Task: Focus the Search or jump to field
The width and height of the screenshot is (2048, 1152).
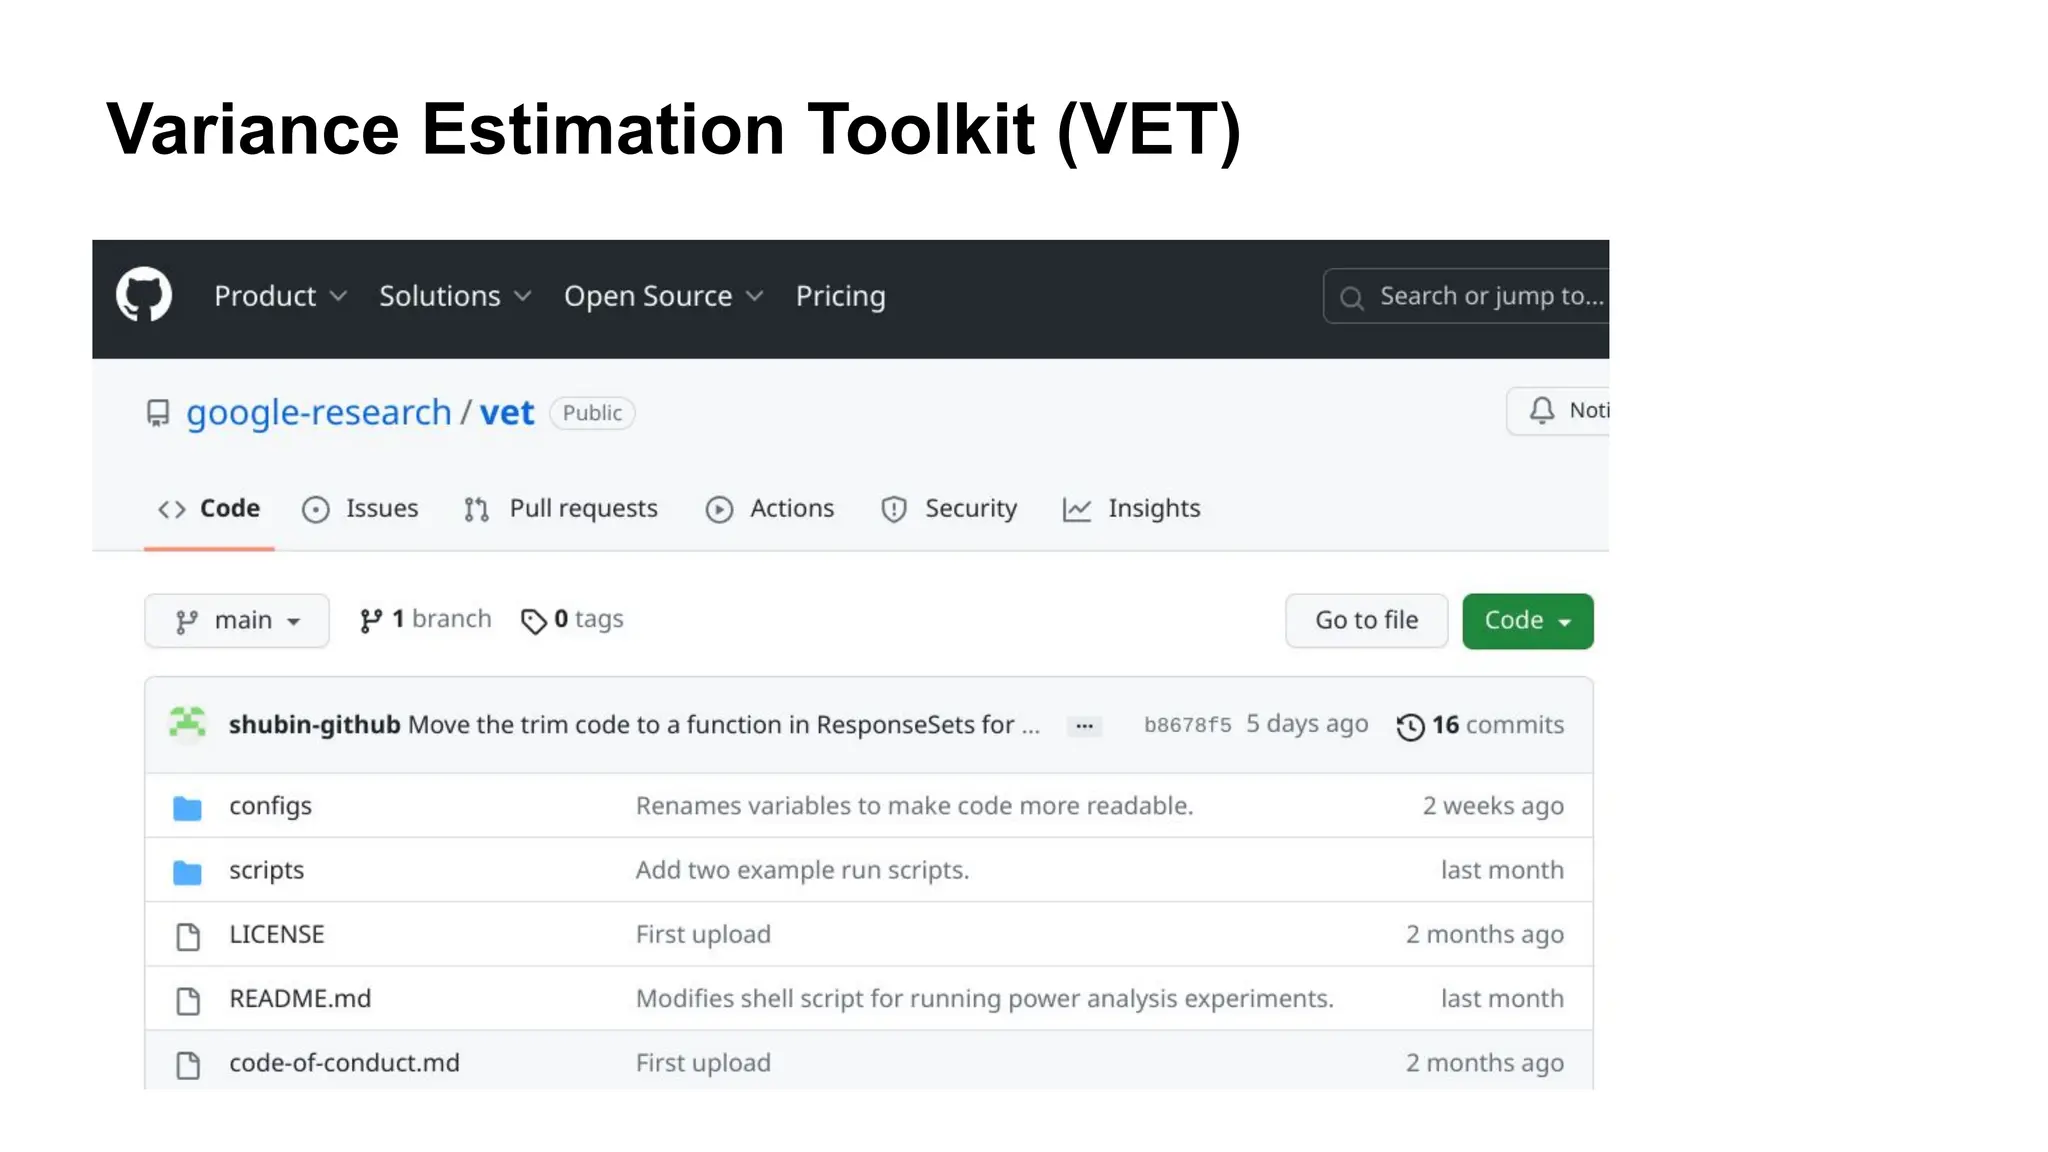Action: pos(1466,296)
